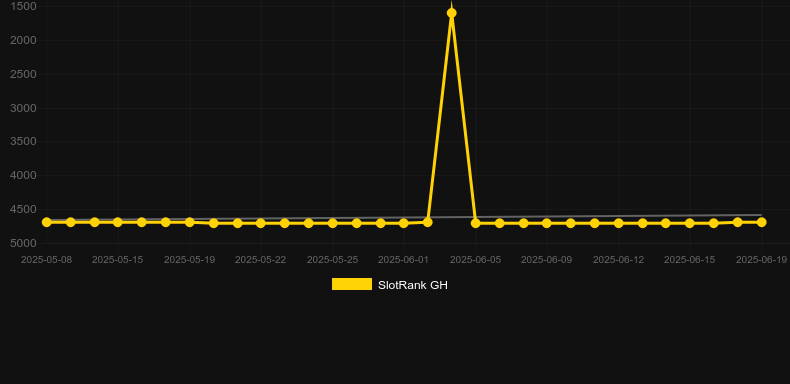Click the 3000 y-axis label
Screen dimensions: 790x384
24,108
